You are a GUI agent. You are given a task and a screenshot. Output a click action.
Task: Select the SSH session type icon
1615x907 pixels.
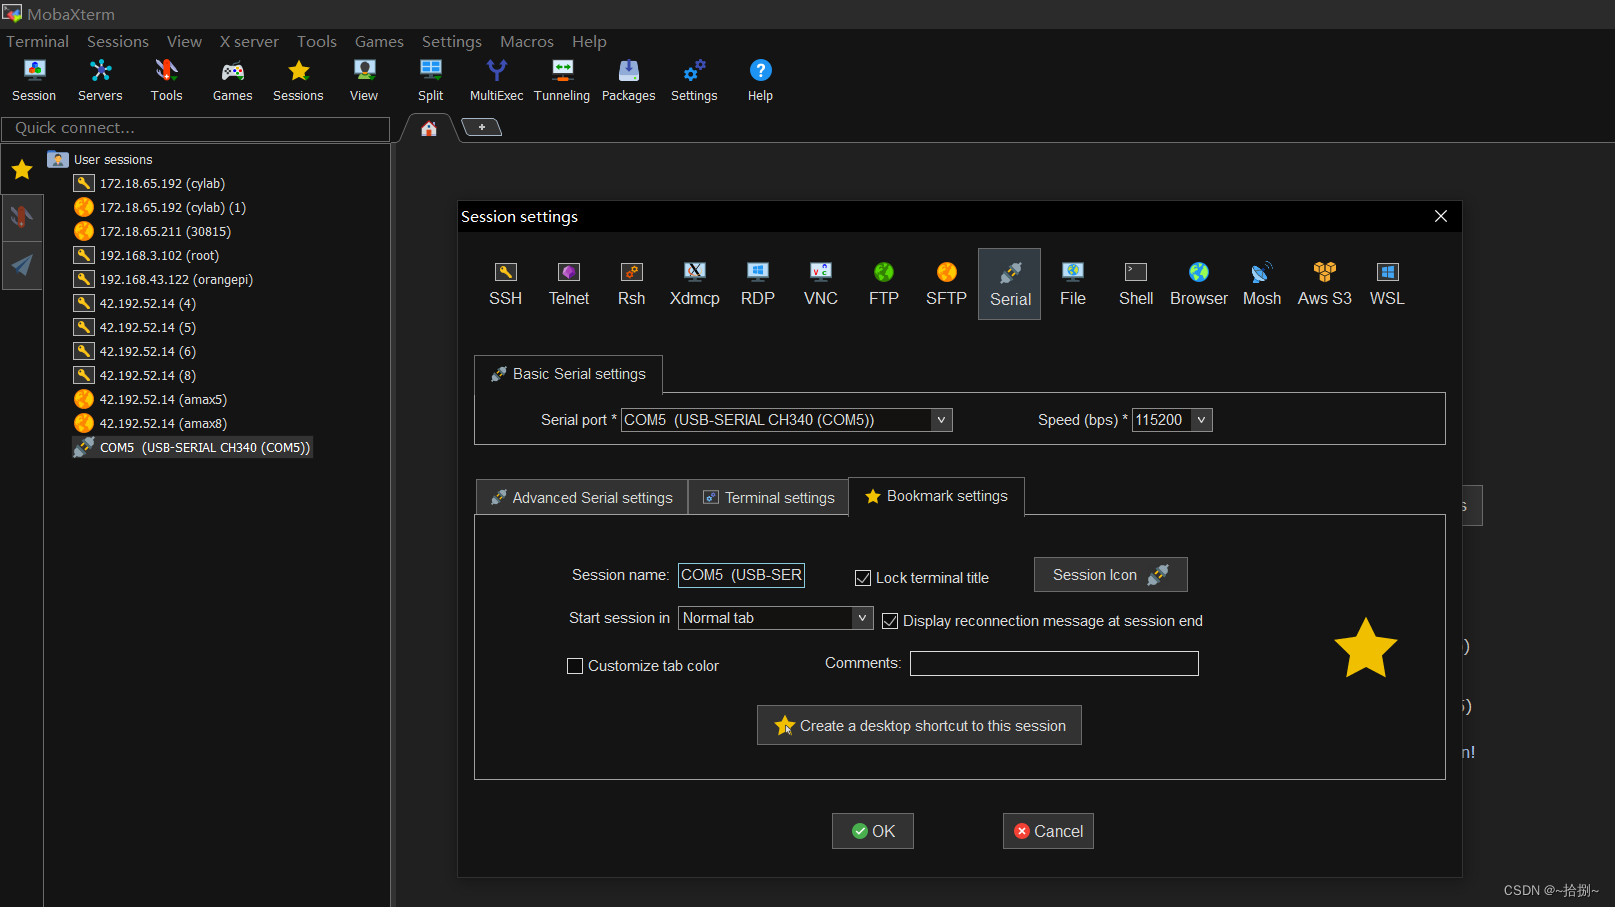[x=505, y=284]
